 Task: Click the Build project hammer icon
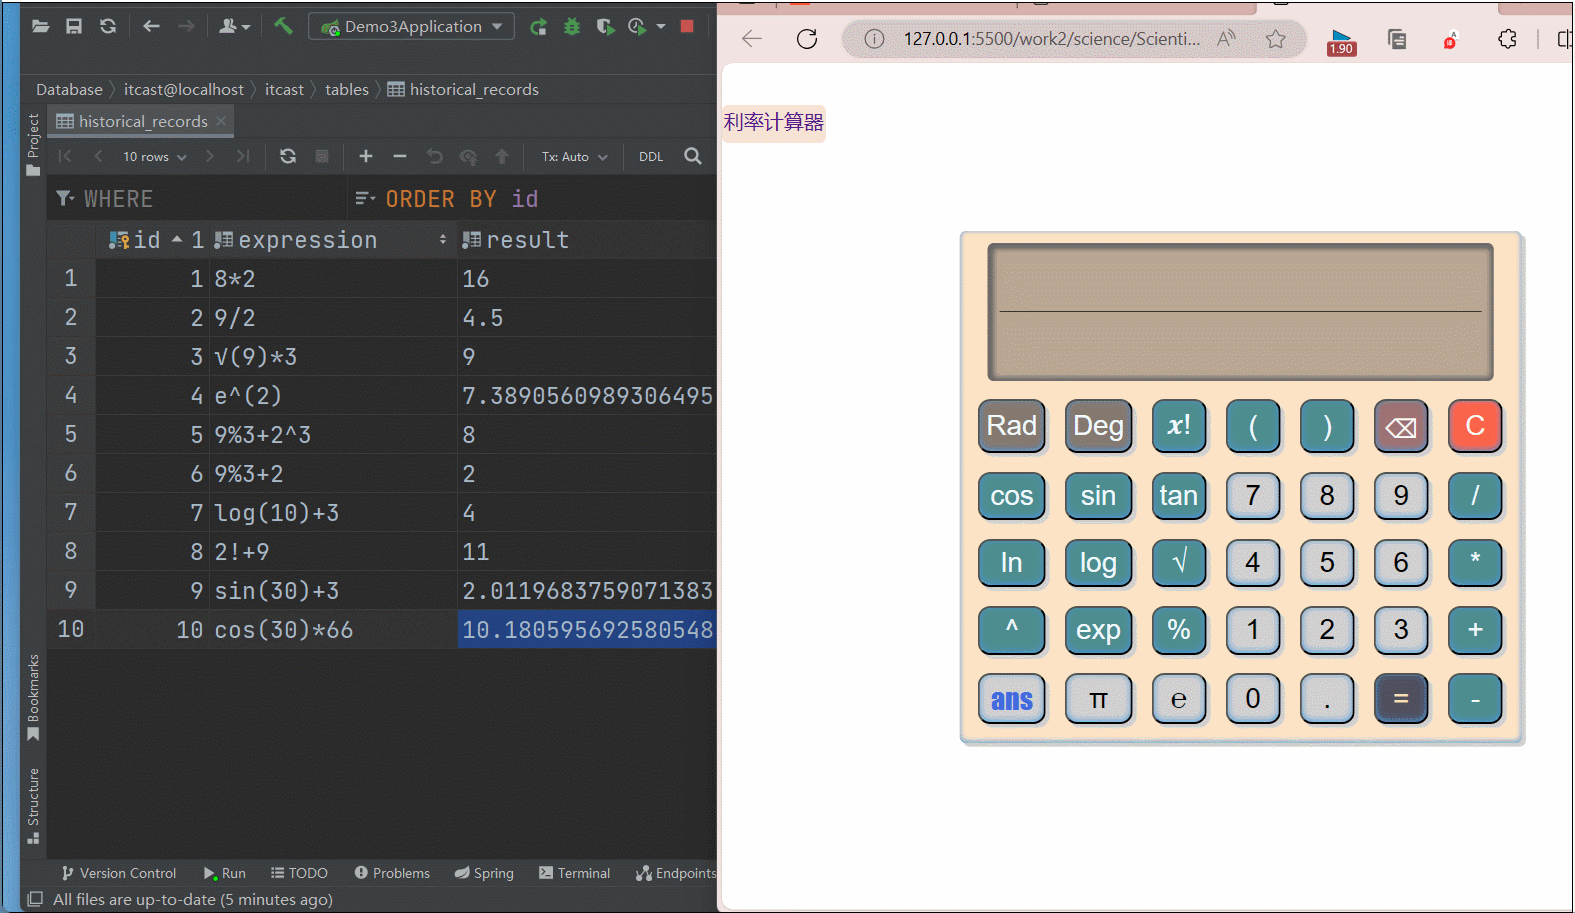click(283, 26)
